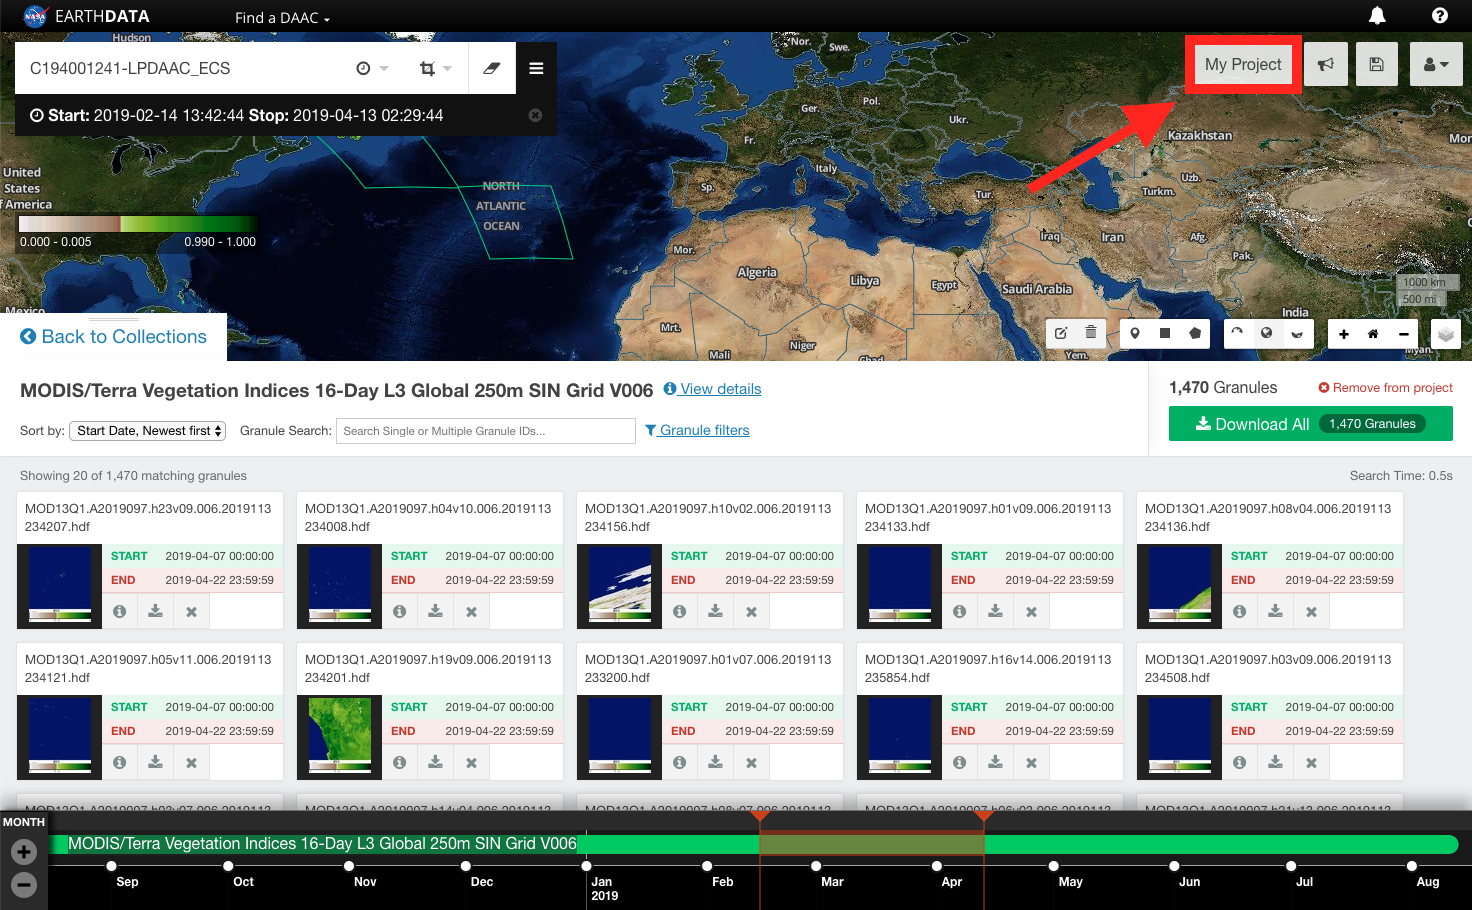Zoom in the timeline with plus
This screenshot has height=910, width=1472.
click(x=24, y=852)
